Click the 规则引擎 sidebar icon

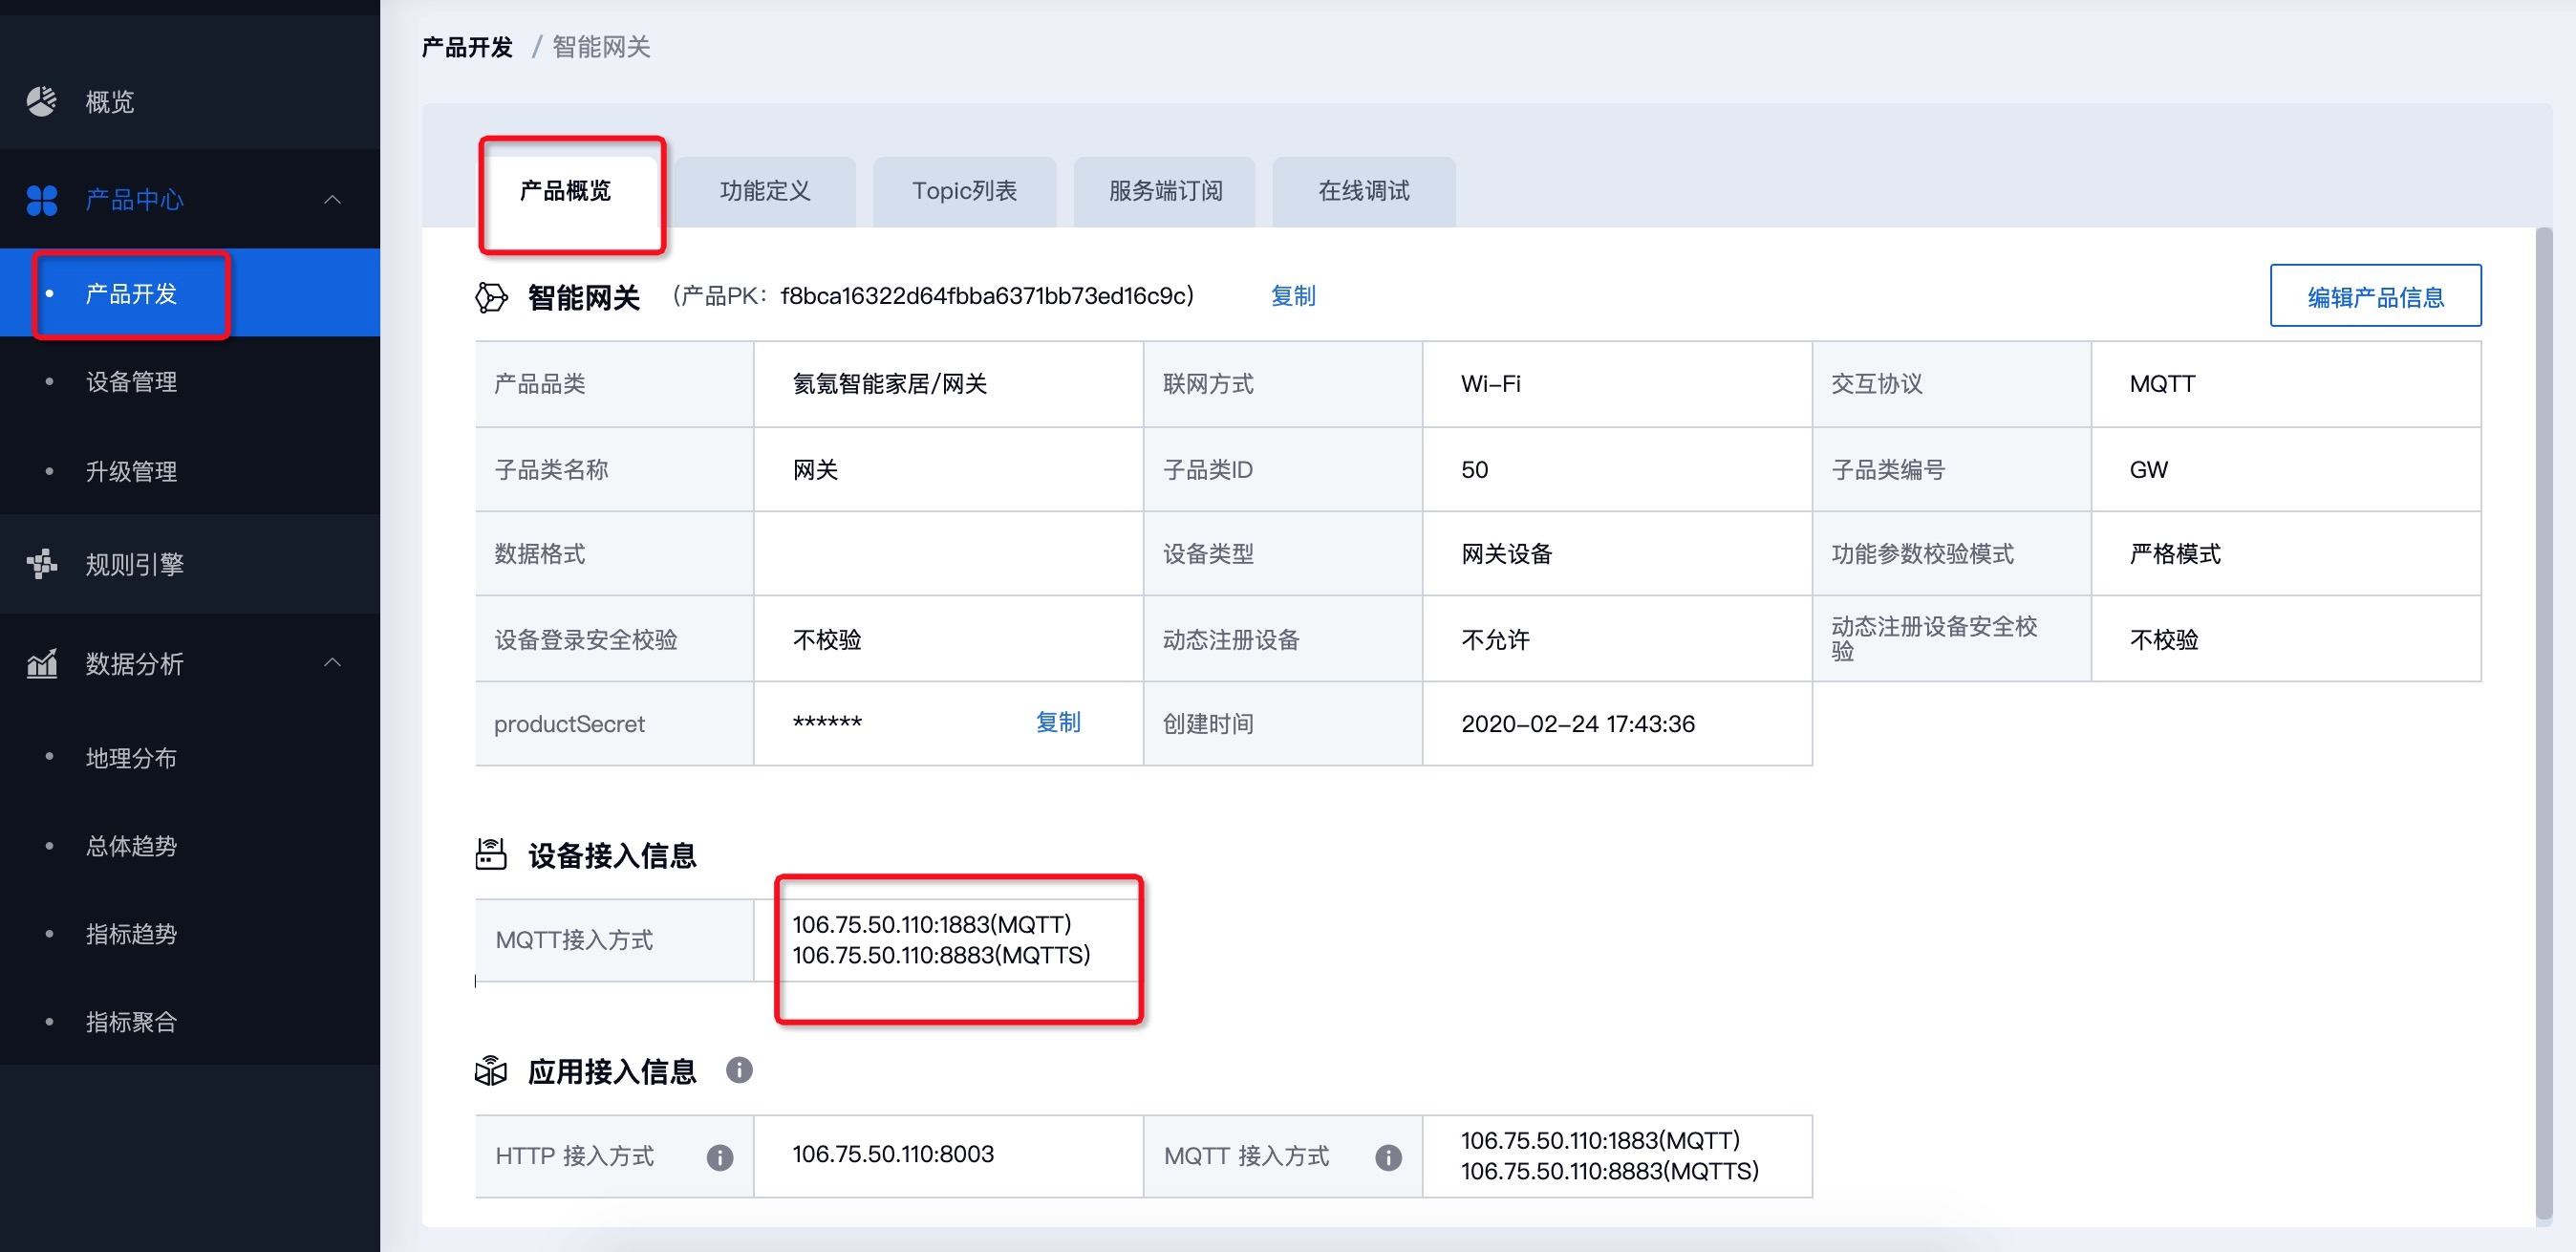pyautogui.click(x=41, y=564)
